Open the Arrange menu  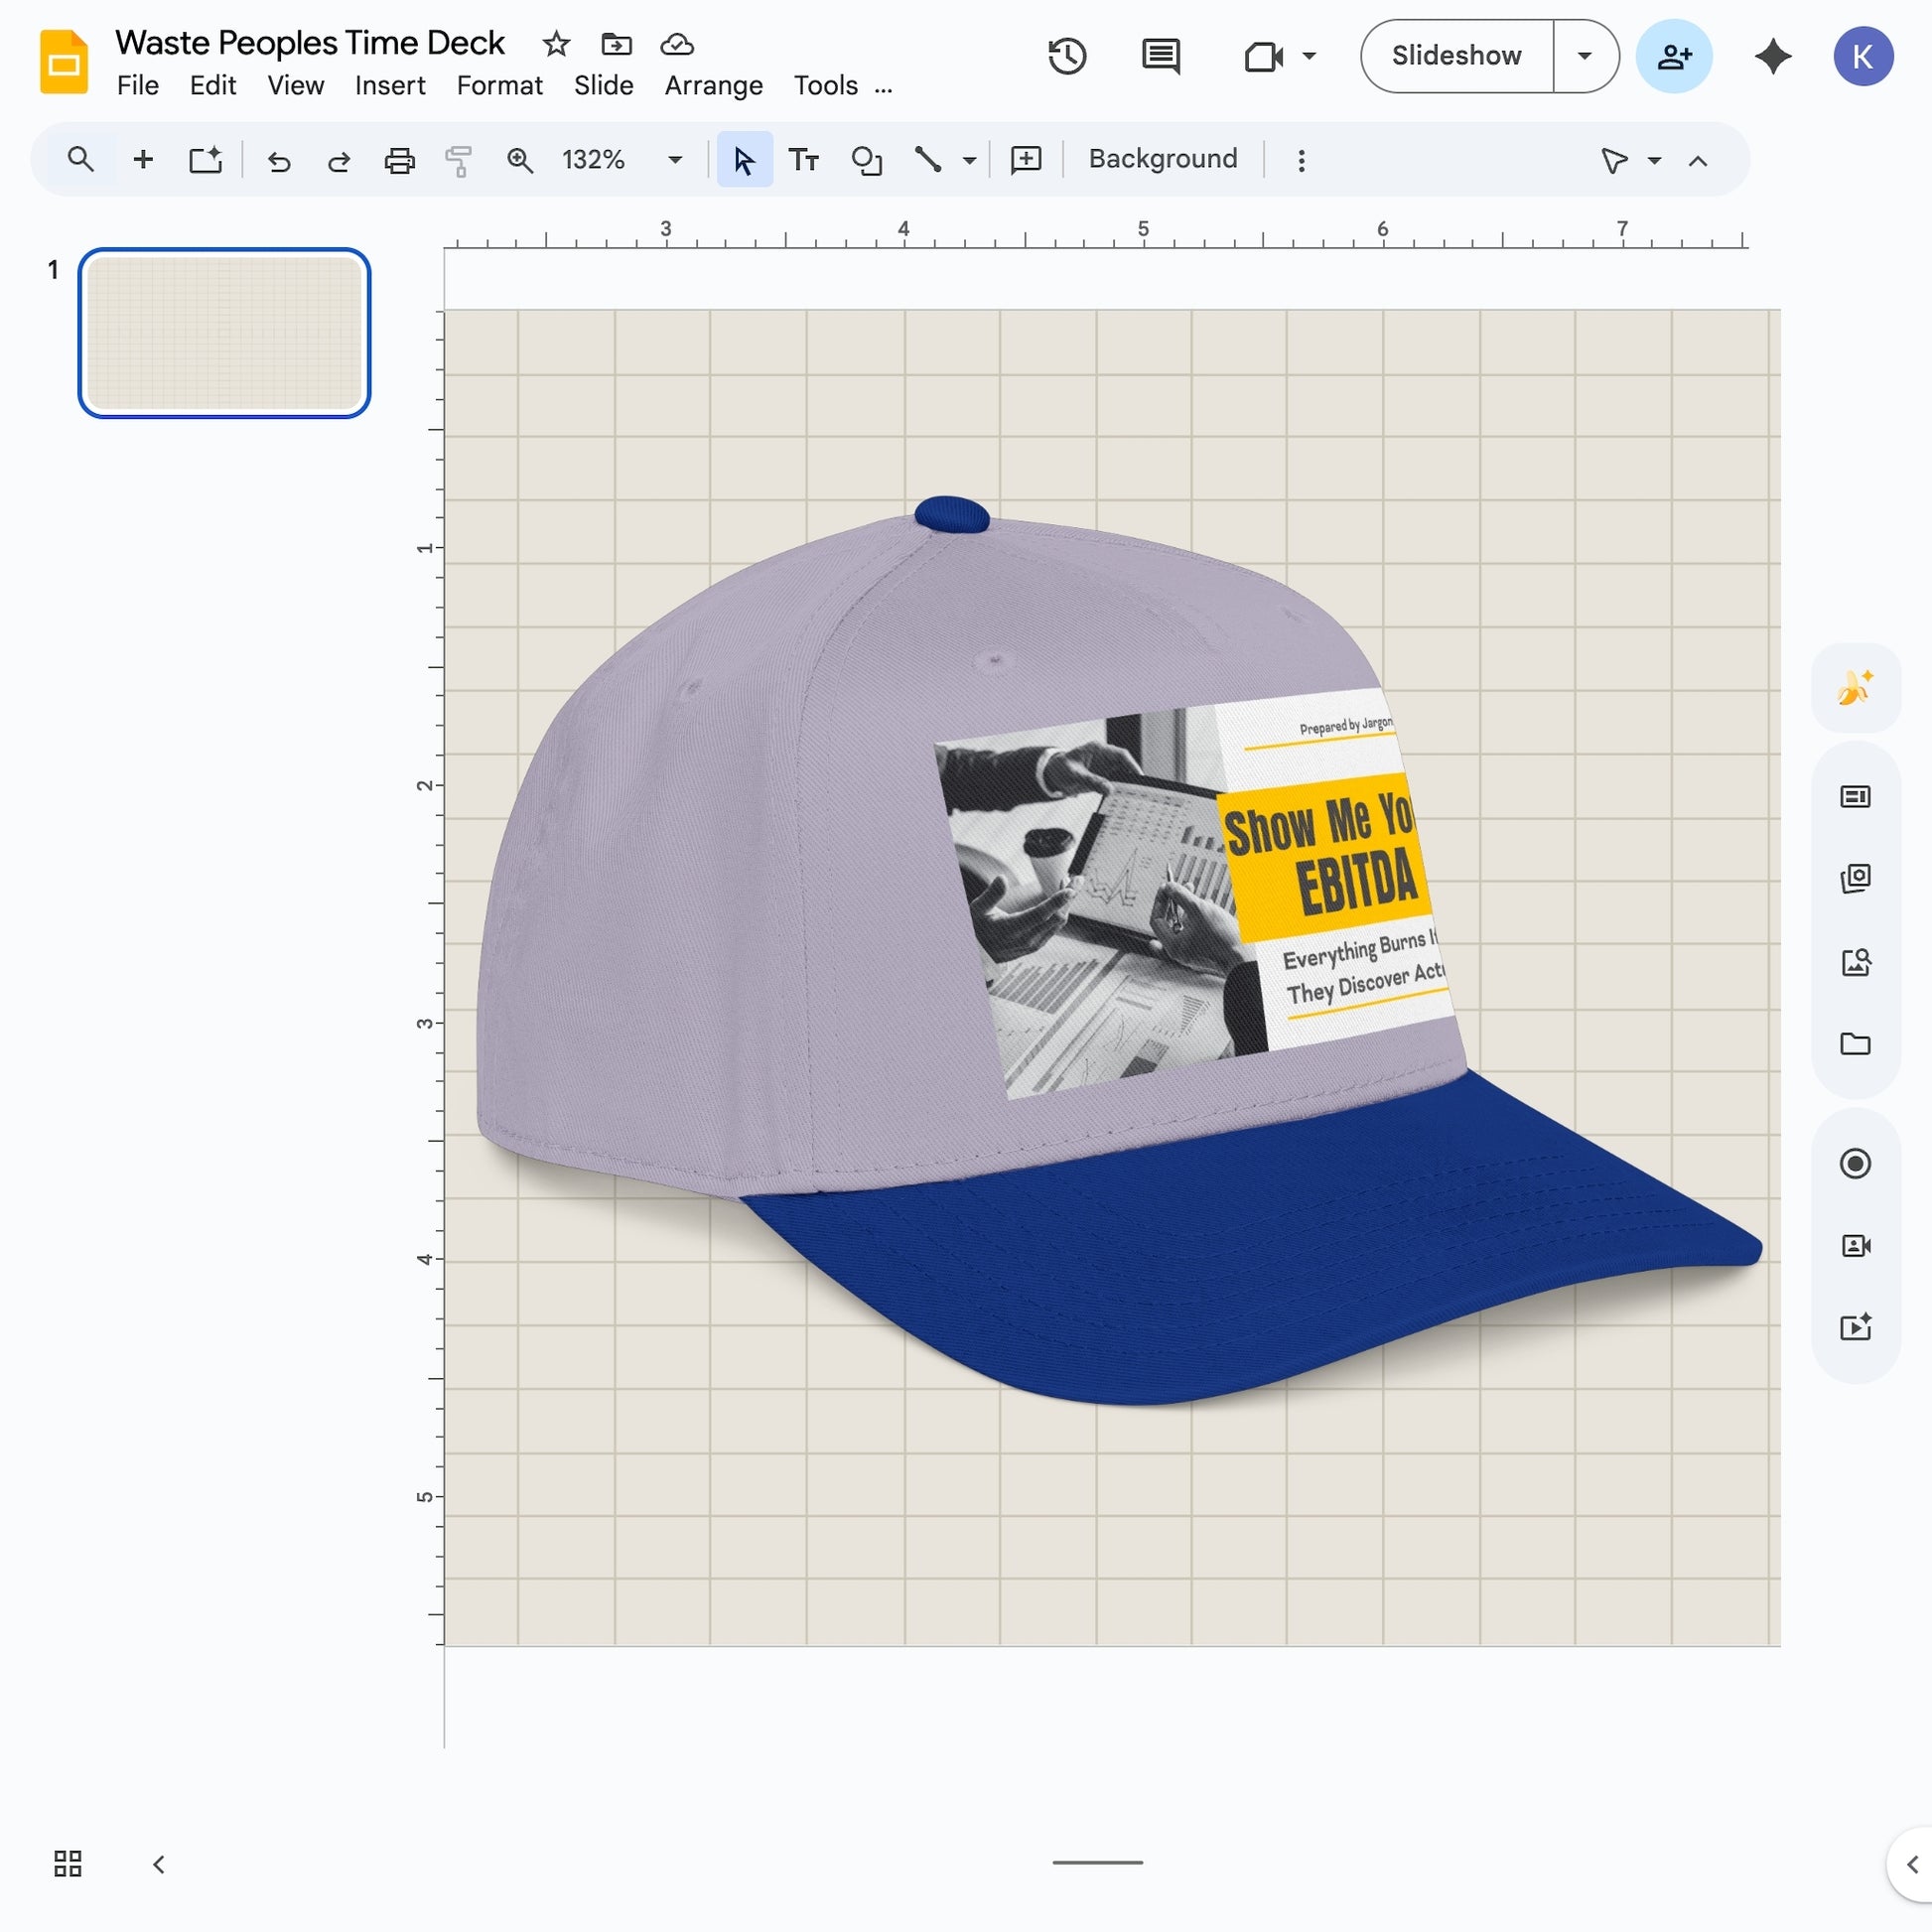tap(714, 86)
